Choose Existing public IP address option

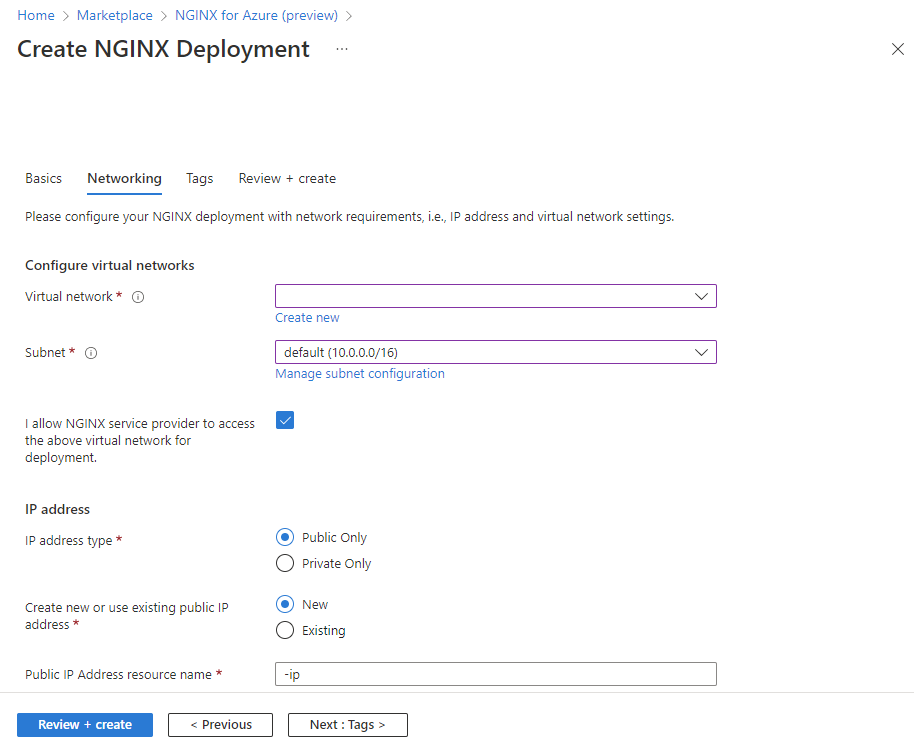285,631
